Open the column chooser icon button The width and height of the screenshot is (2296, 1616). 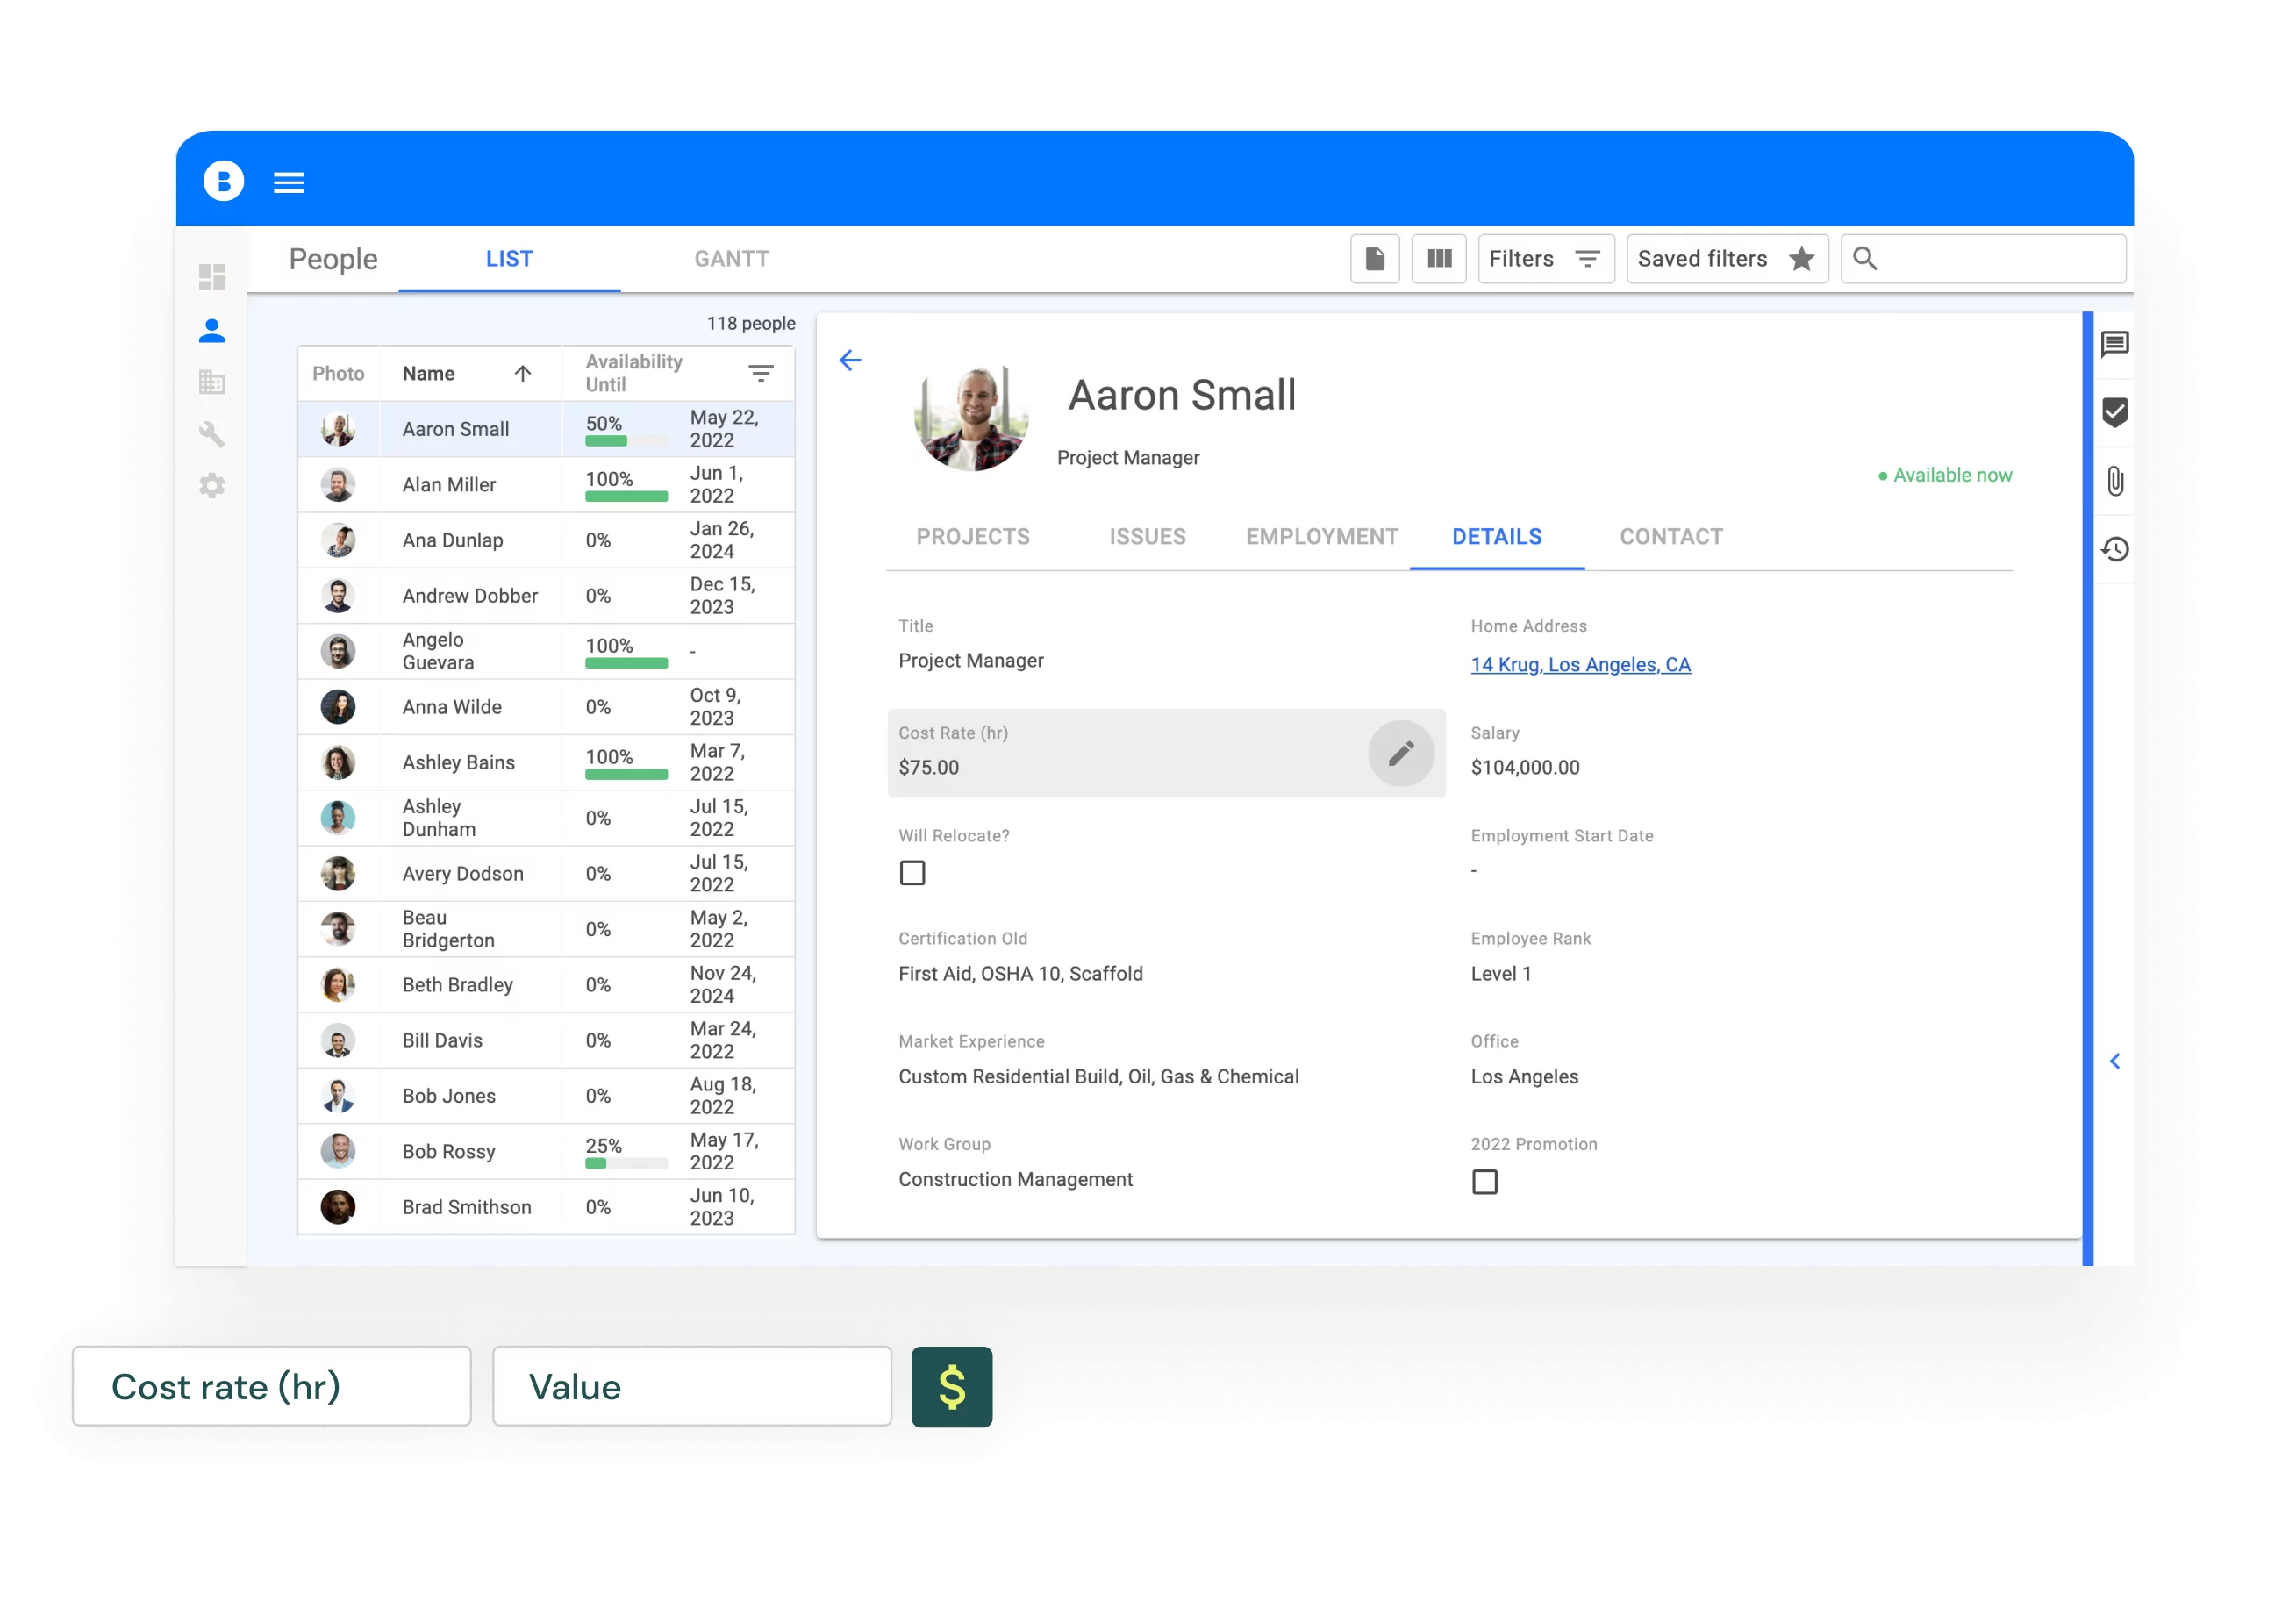(1439, 259)
